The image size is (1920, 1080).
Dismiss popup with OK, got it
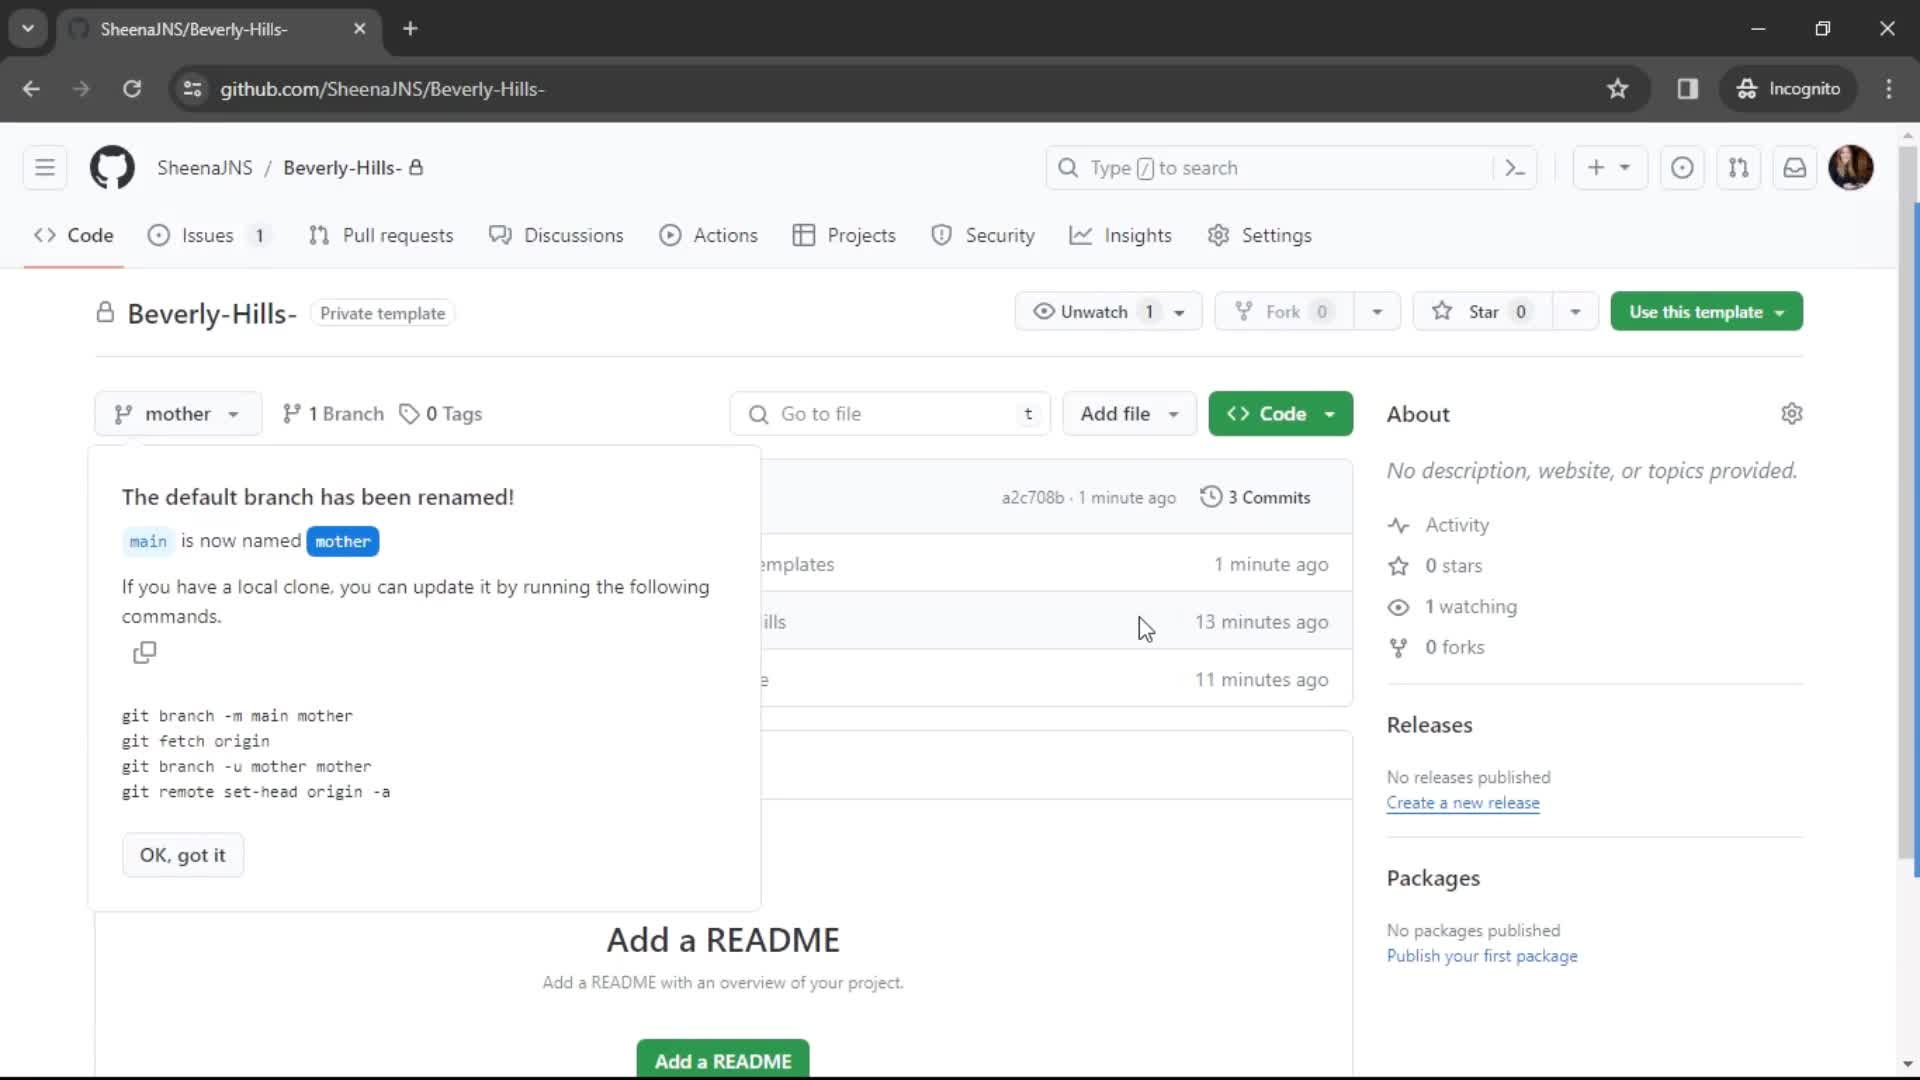(x=183, y=856)
